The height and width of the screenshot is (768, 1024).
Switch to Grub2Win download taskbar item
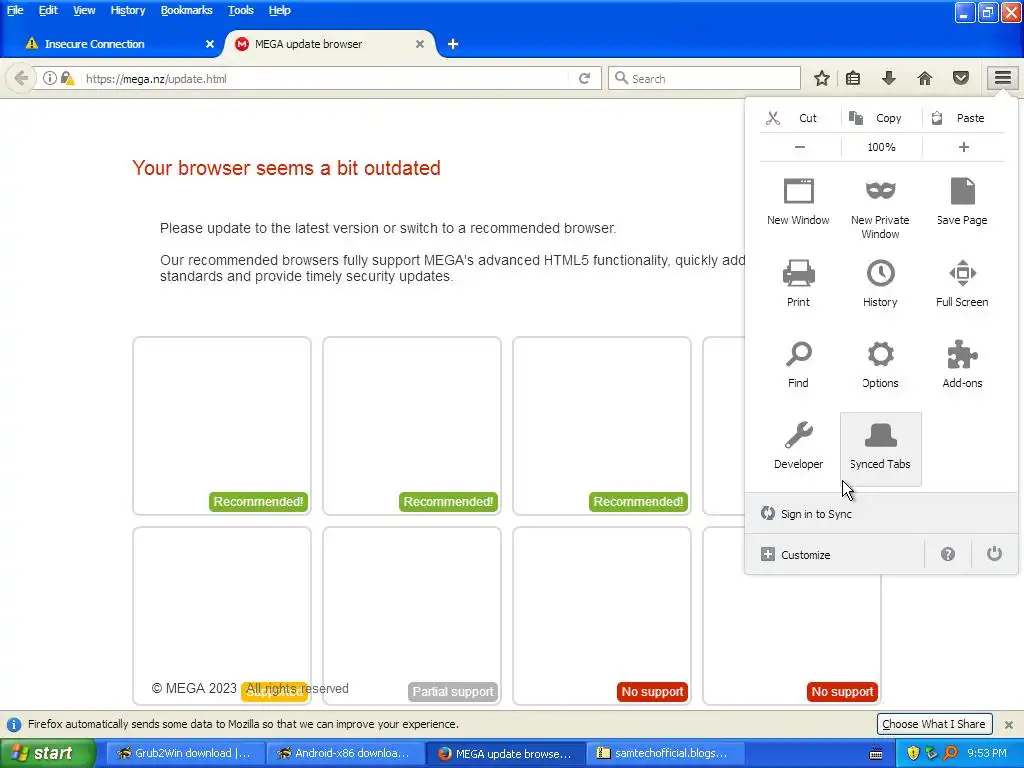(x=185, y=753)
